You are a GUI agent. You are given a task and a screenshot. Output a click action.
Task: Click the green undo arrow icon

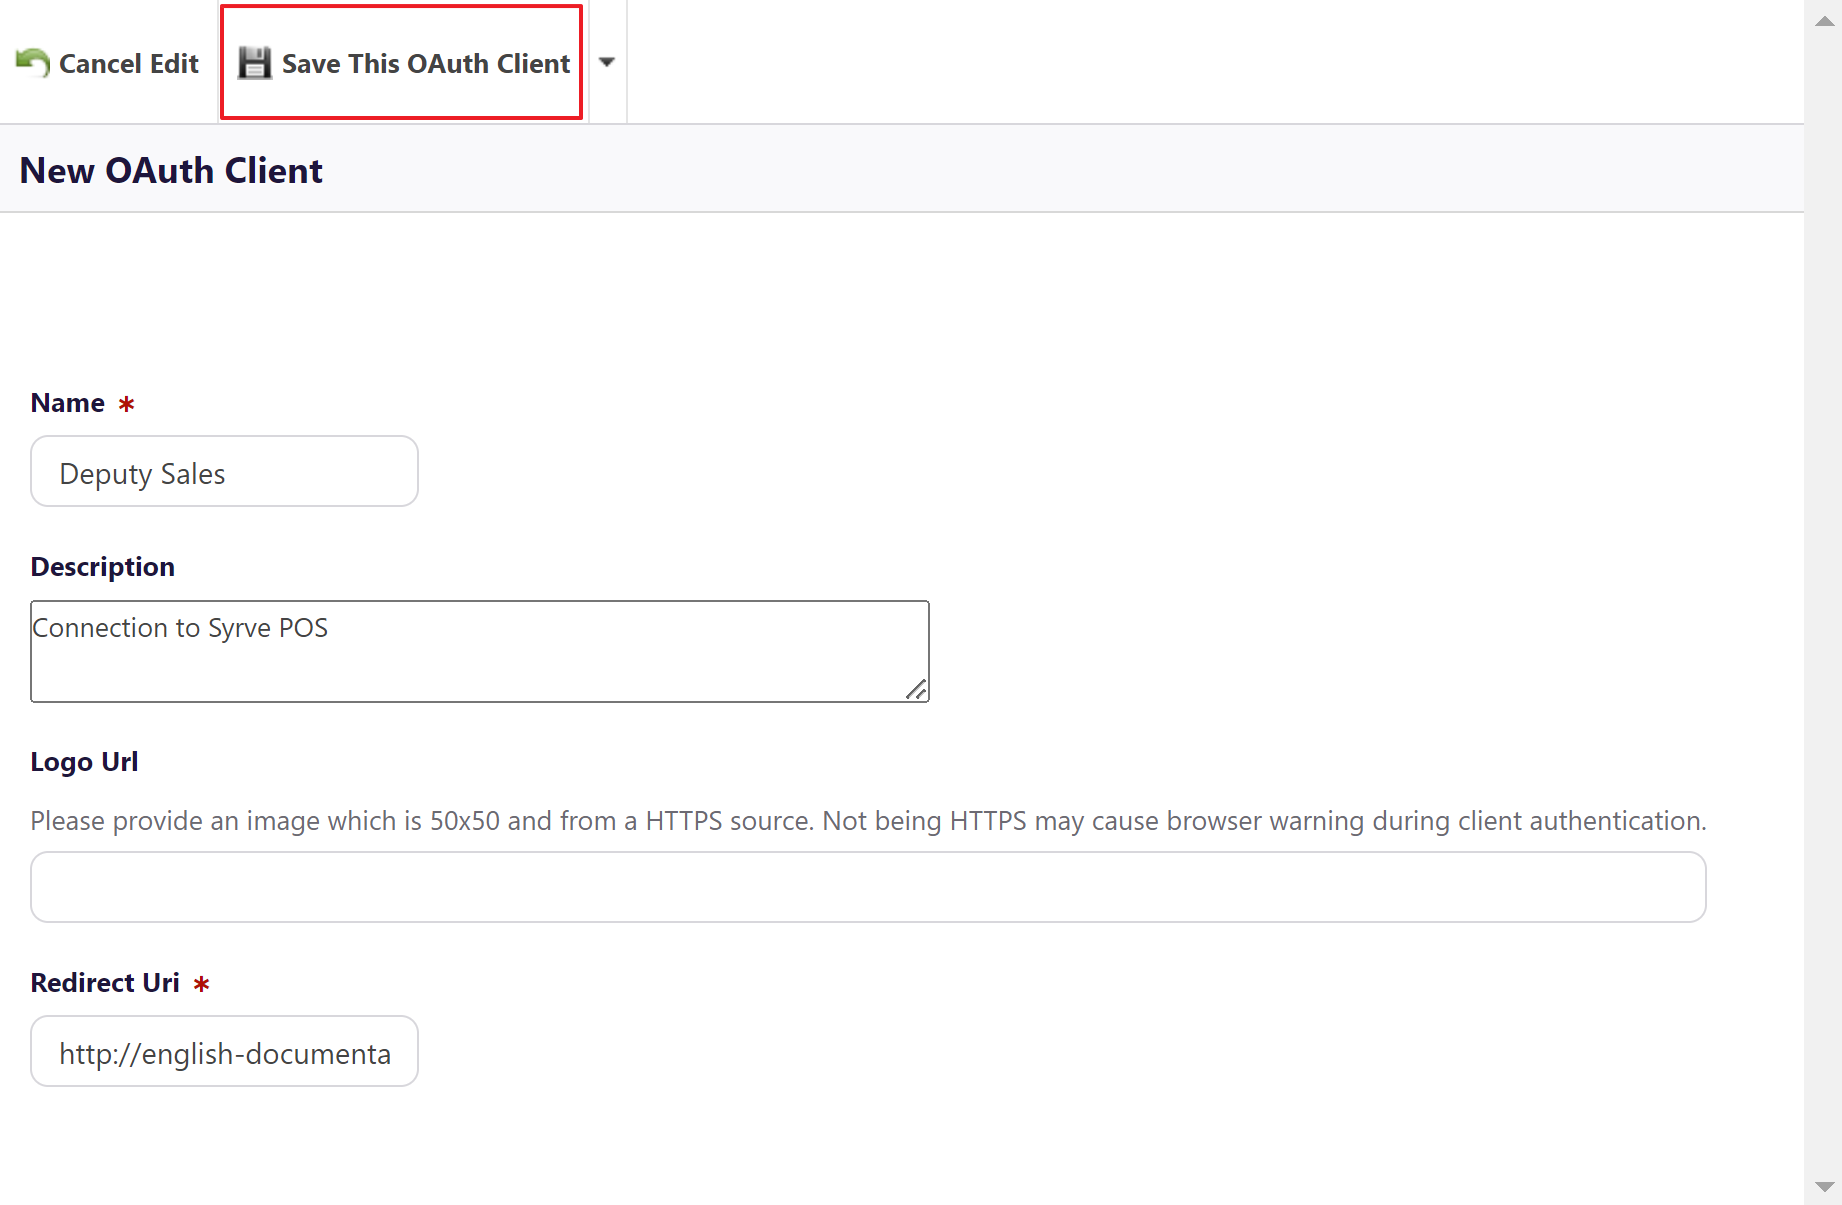[33, 63]
